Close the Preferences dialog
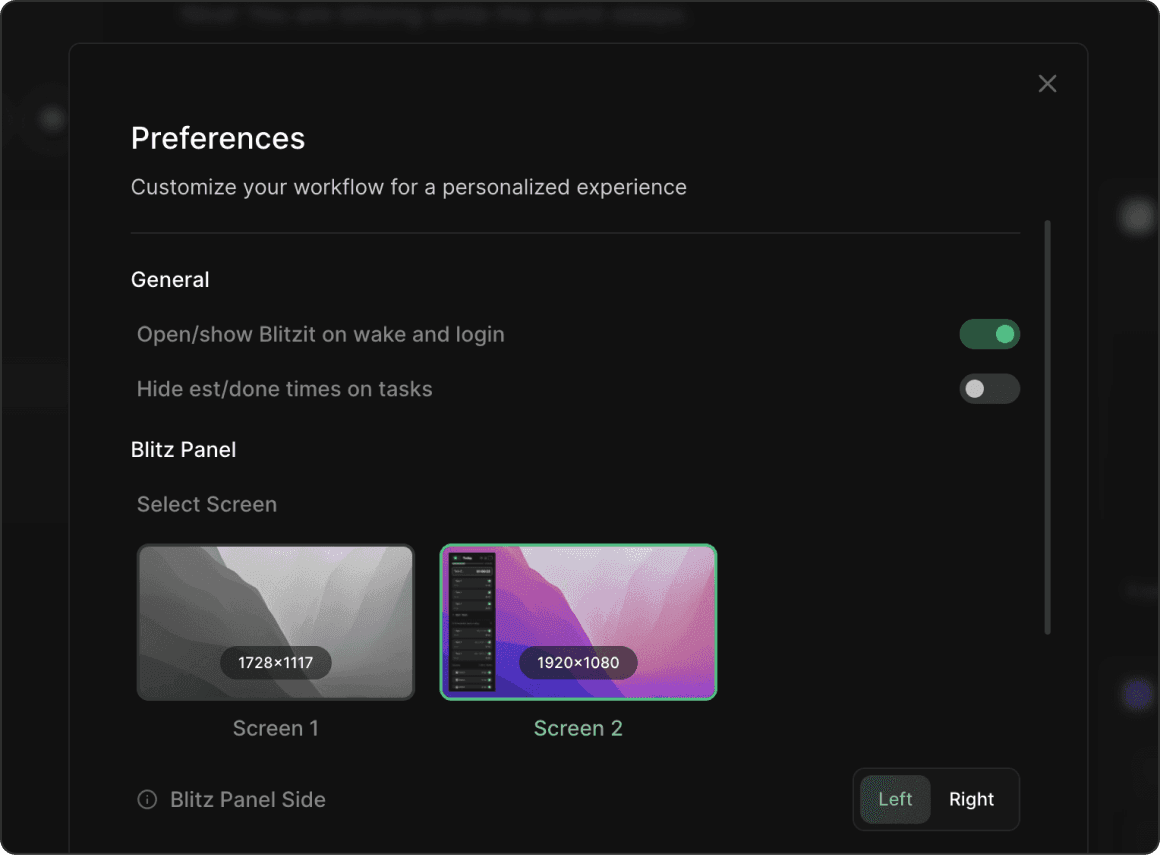This screenshot has height=855, width=1160. tap(1047, 84)
